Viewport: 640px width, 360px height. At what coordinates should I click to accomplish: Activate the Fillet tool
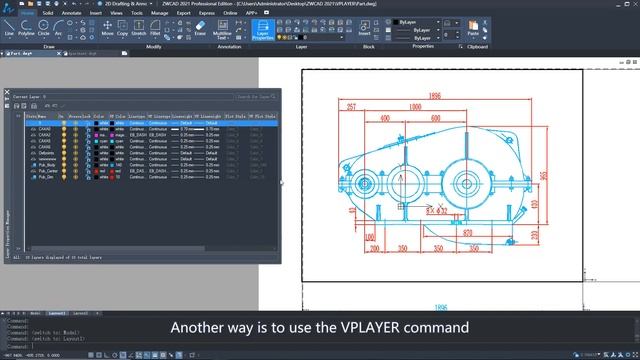tap(155, 29)
